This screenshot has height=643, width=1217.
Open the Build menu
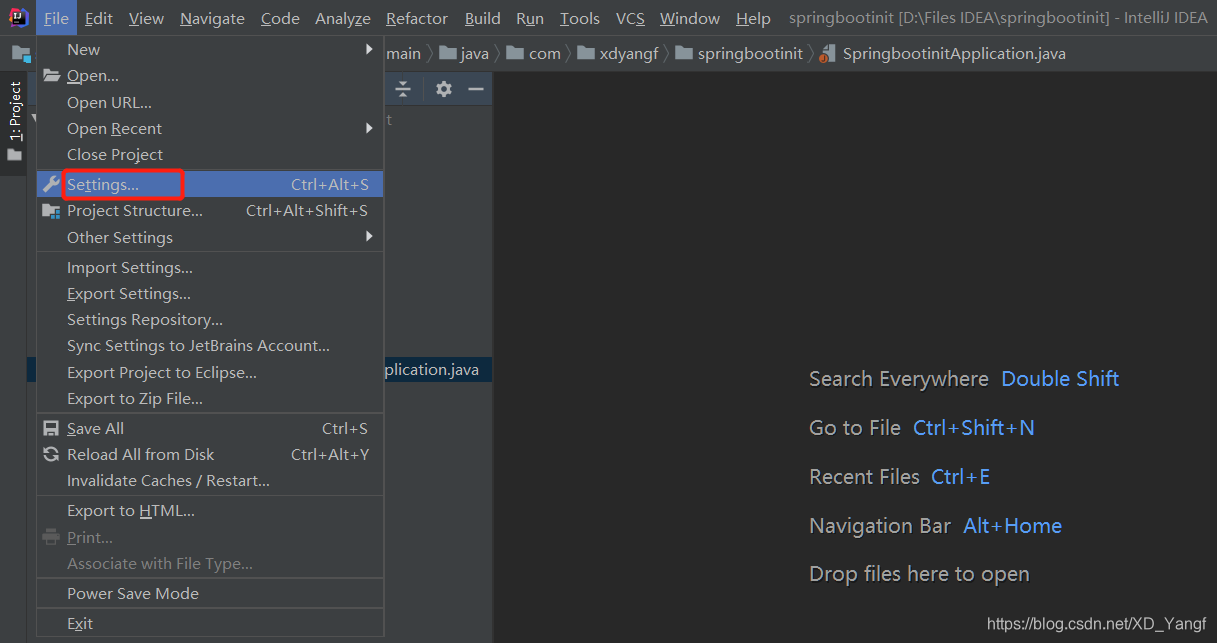(x=483, y=18)
